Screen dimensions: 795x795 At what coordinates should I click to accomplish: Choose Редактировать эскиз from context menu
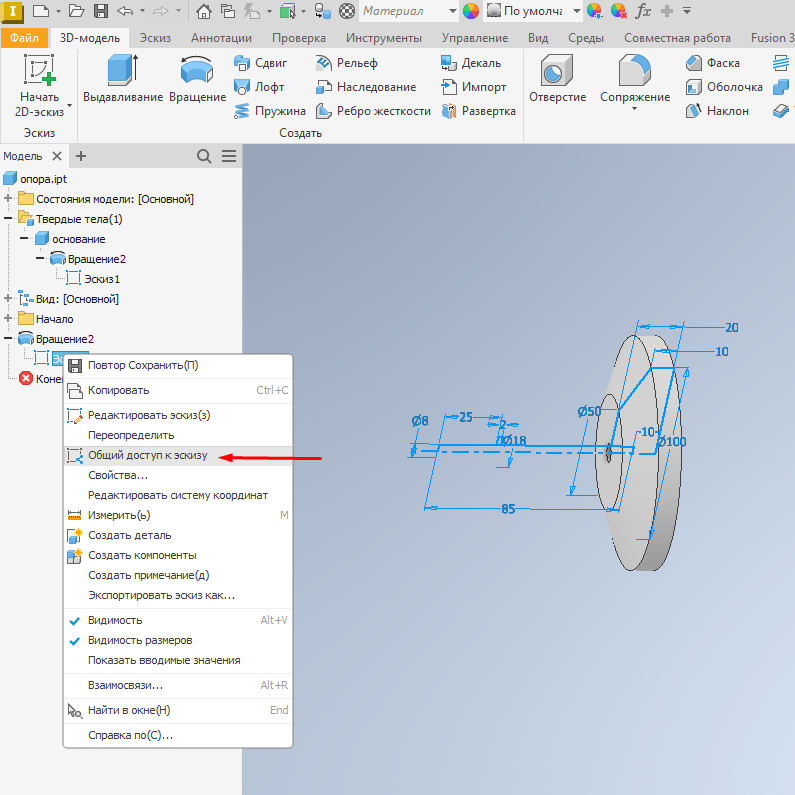(177, 415)
